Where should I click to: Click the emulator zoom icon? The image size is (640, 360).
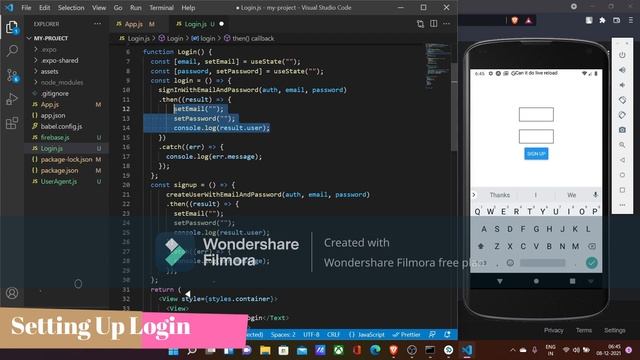pyautogui.click(x=622, y=145)
